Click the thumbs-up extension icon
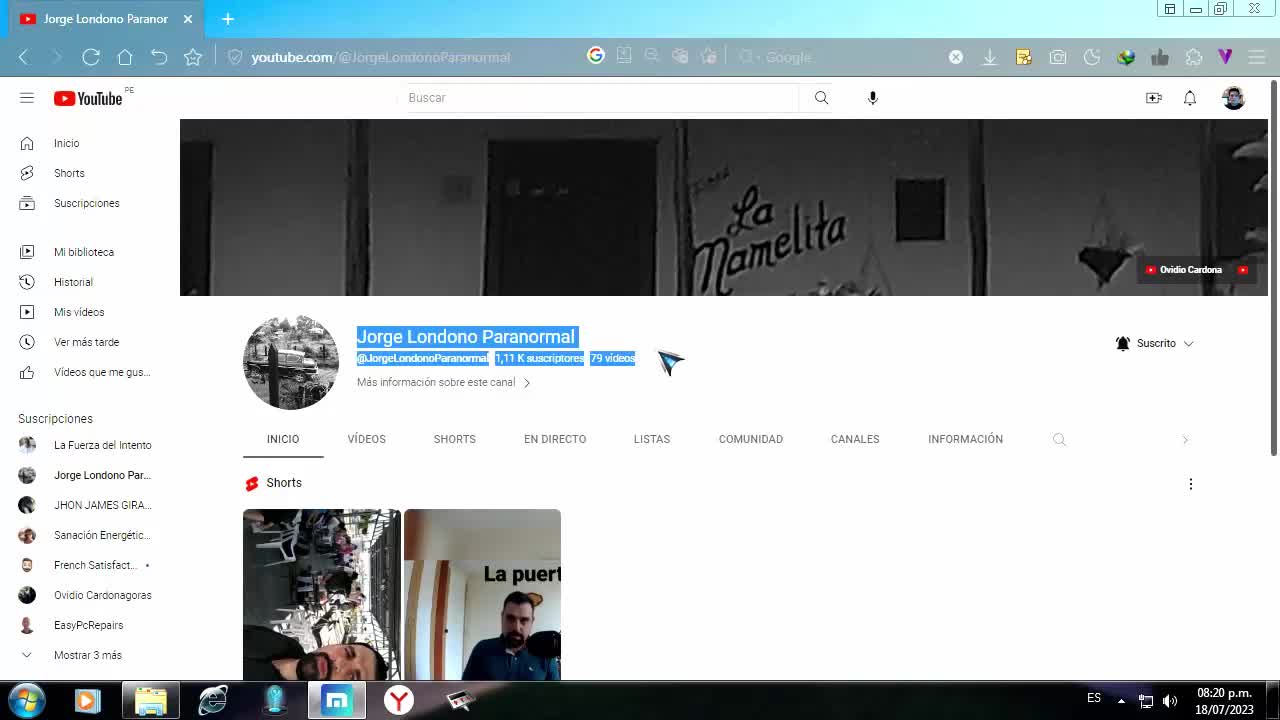The height and width of the screenshot is (720, 1280). pyautogui.click(x=1160, y=57)
